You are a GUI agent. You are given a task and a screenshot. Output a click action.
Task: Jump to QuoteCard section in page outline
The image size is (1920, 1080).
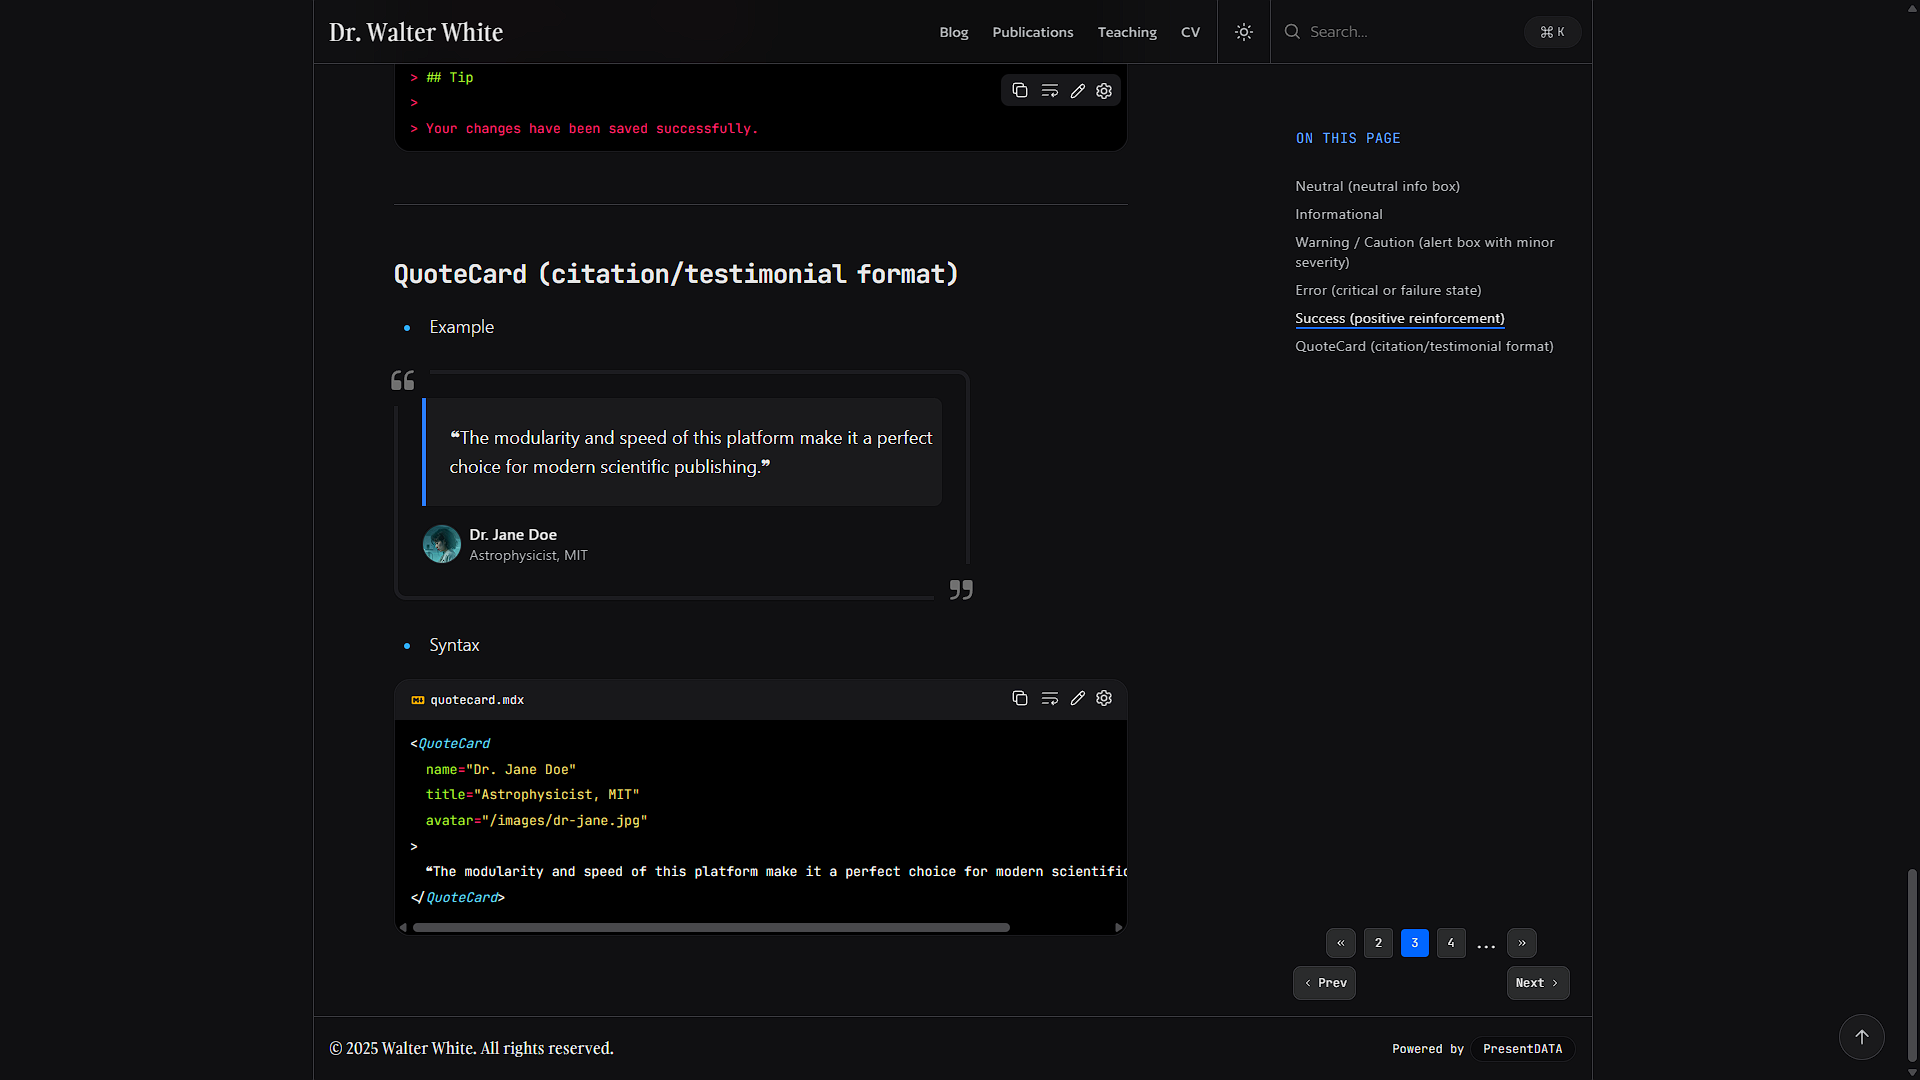(x=1424, y=346)
